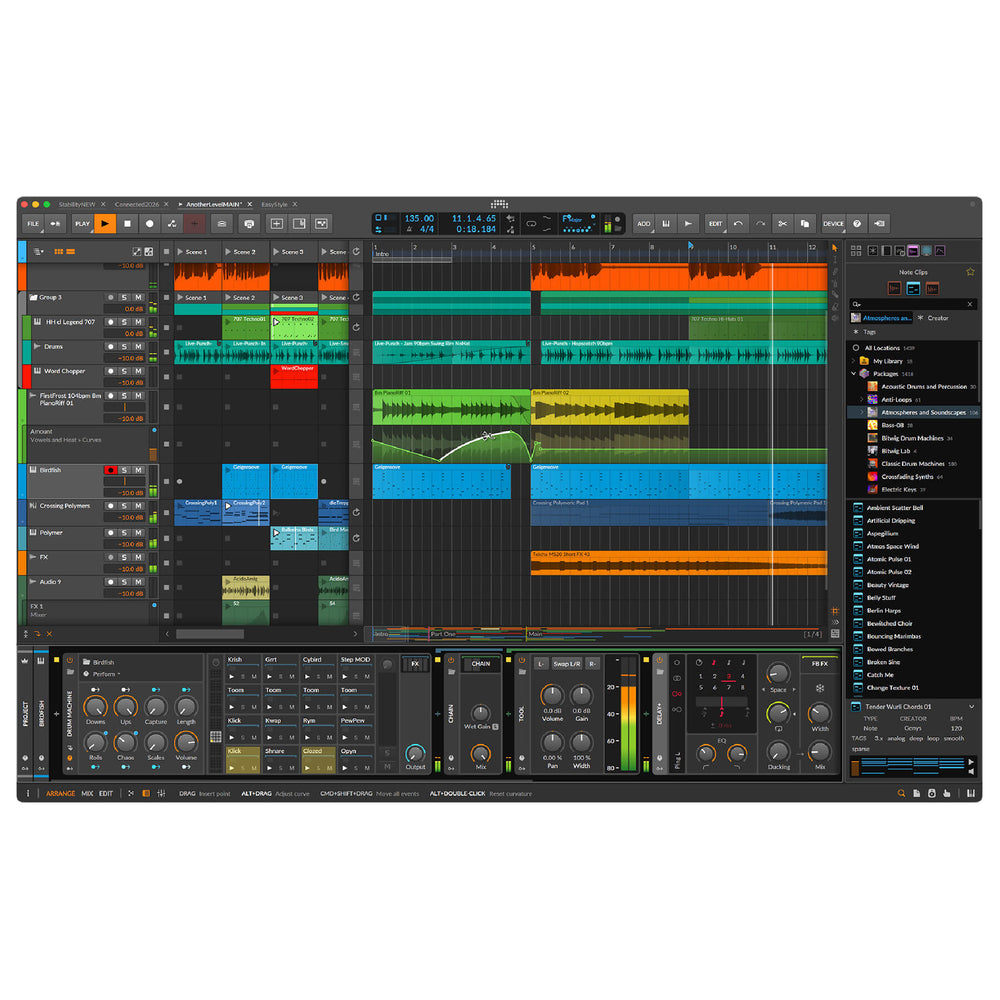Mute the Drums track
Viewport: 1000px width, 1000px height.
(138, 347)
